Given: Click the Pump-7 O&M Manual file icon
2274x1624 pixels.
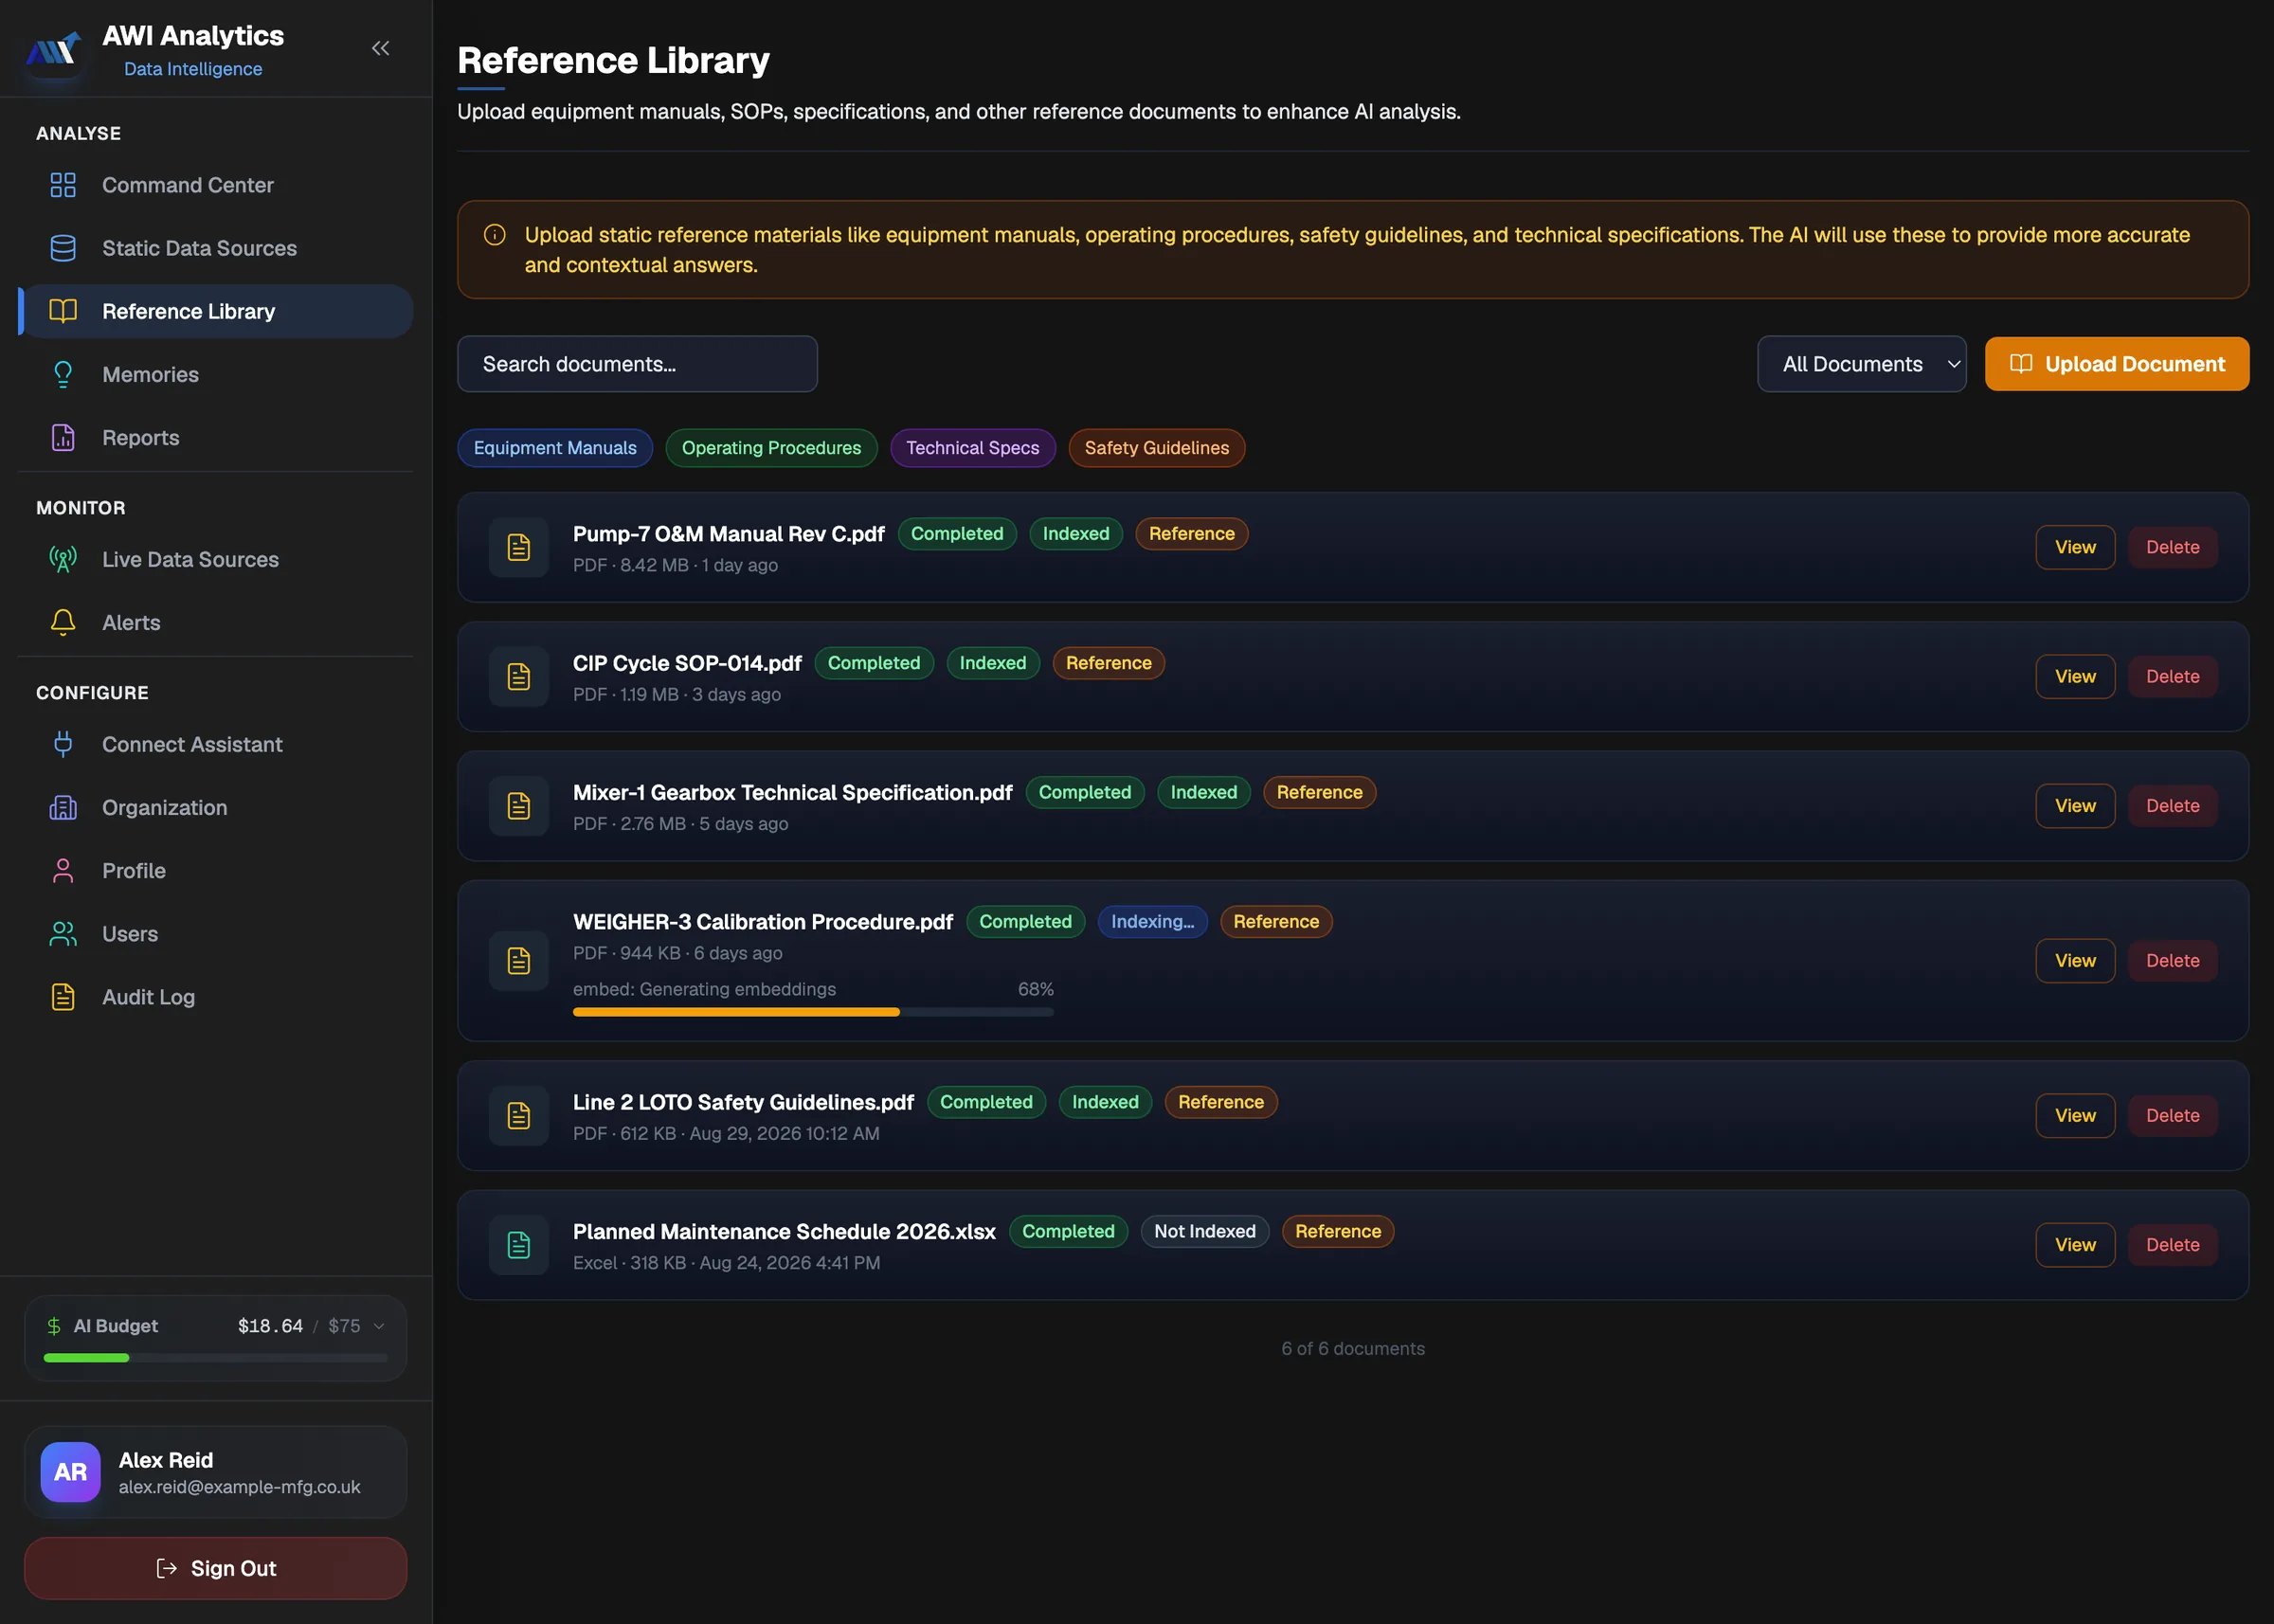Looking at the screenshot, I should [x=519, y=547].
